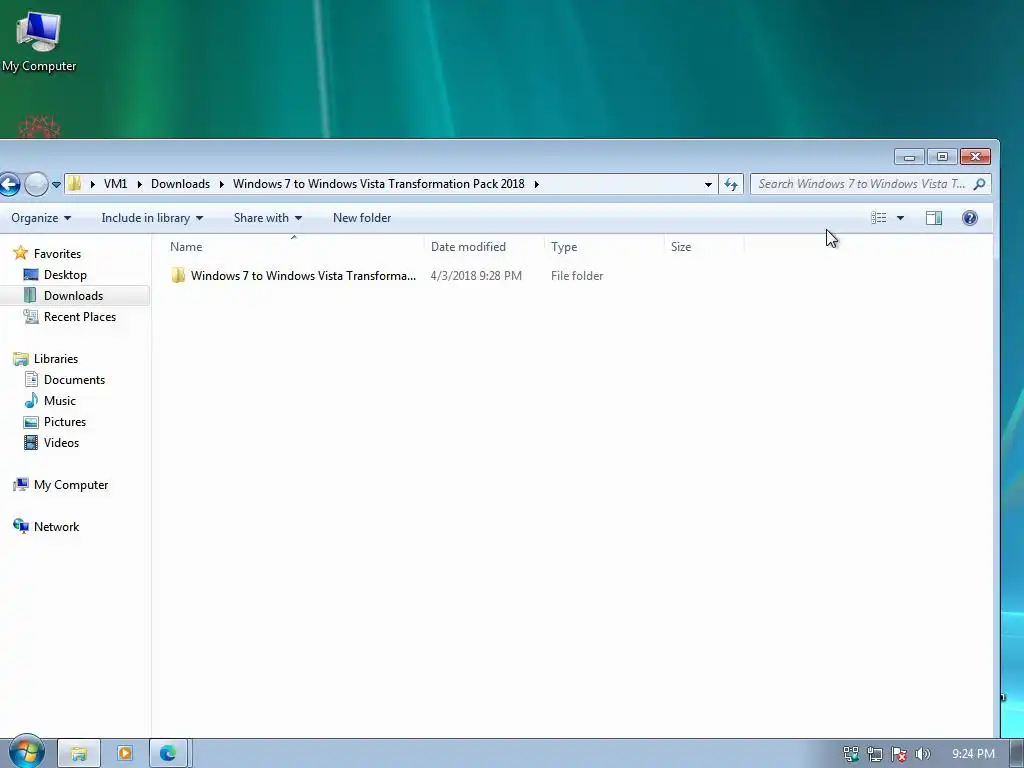
Task: Minimize the Explorer window
Action: (x=909, y=157)
